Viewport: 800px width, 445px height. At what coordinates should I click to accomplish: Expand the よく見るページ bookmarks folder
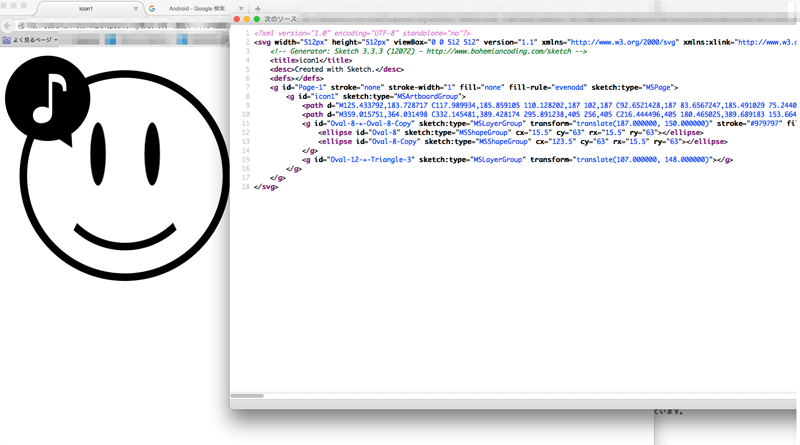click(x=30, y=40)
